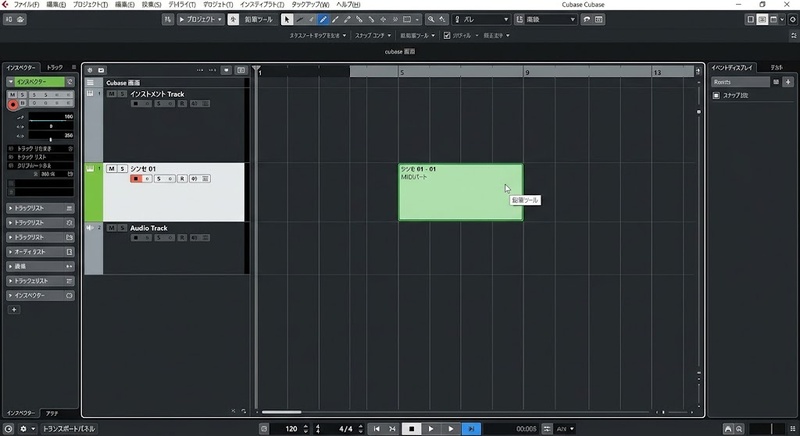Click the inspector volume slider showing 100
Screen dimensions: 800x436
tap(51, 117)
